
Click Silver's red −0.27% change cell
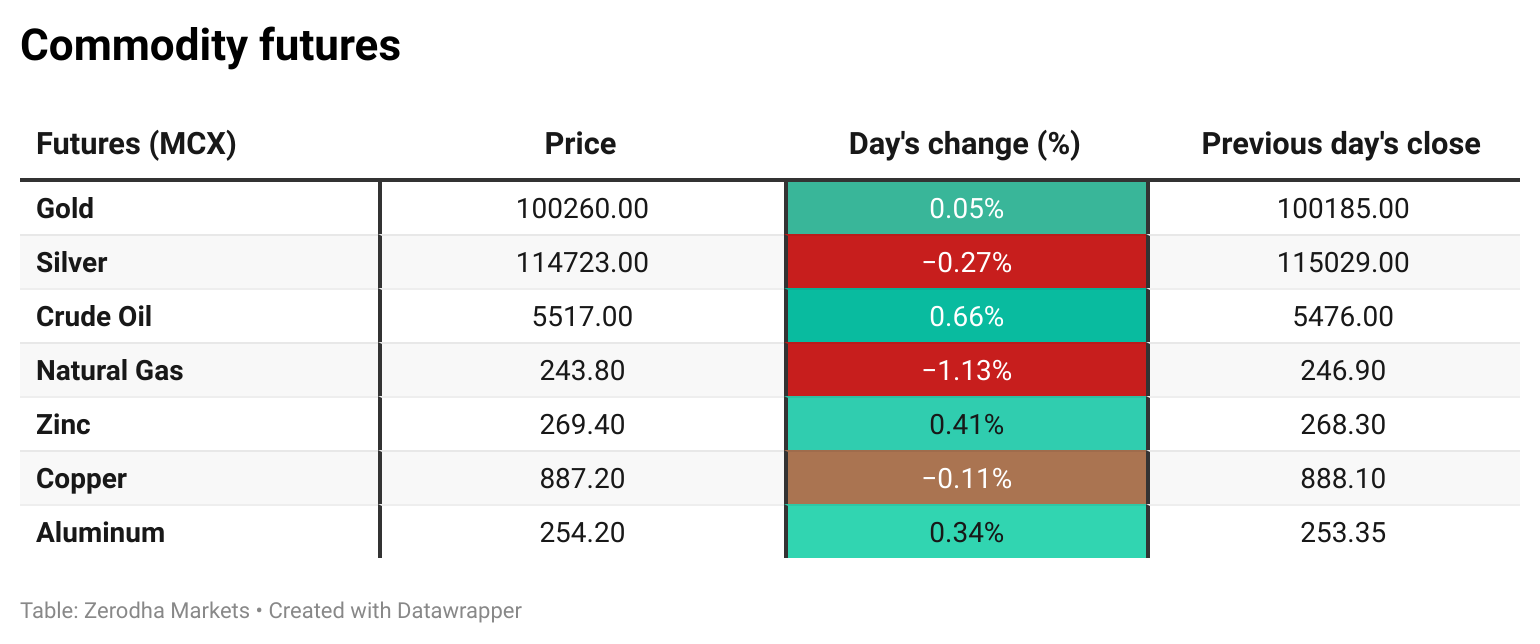tap(966, 263)
